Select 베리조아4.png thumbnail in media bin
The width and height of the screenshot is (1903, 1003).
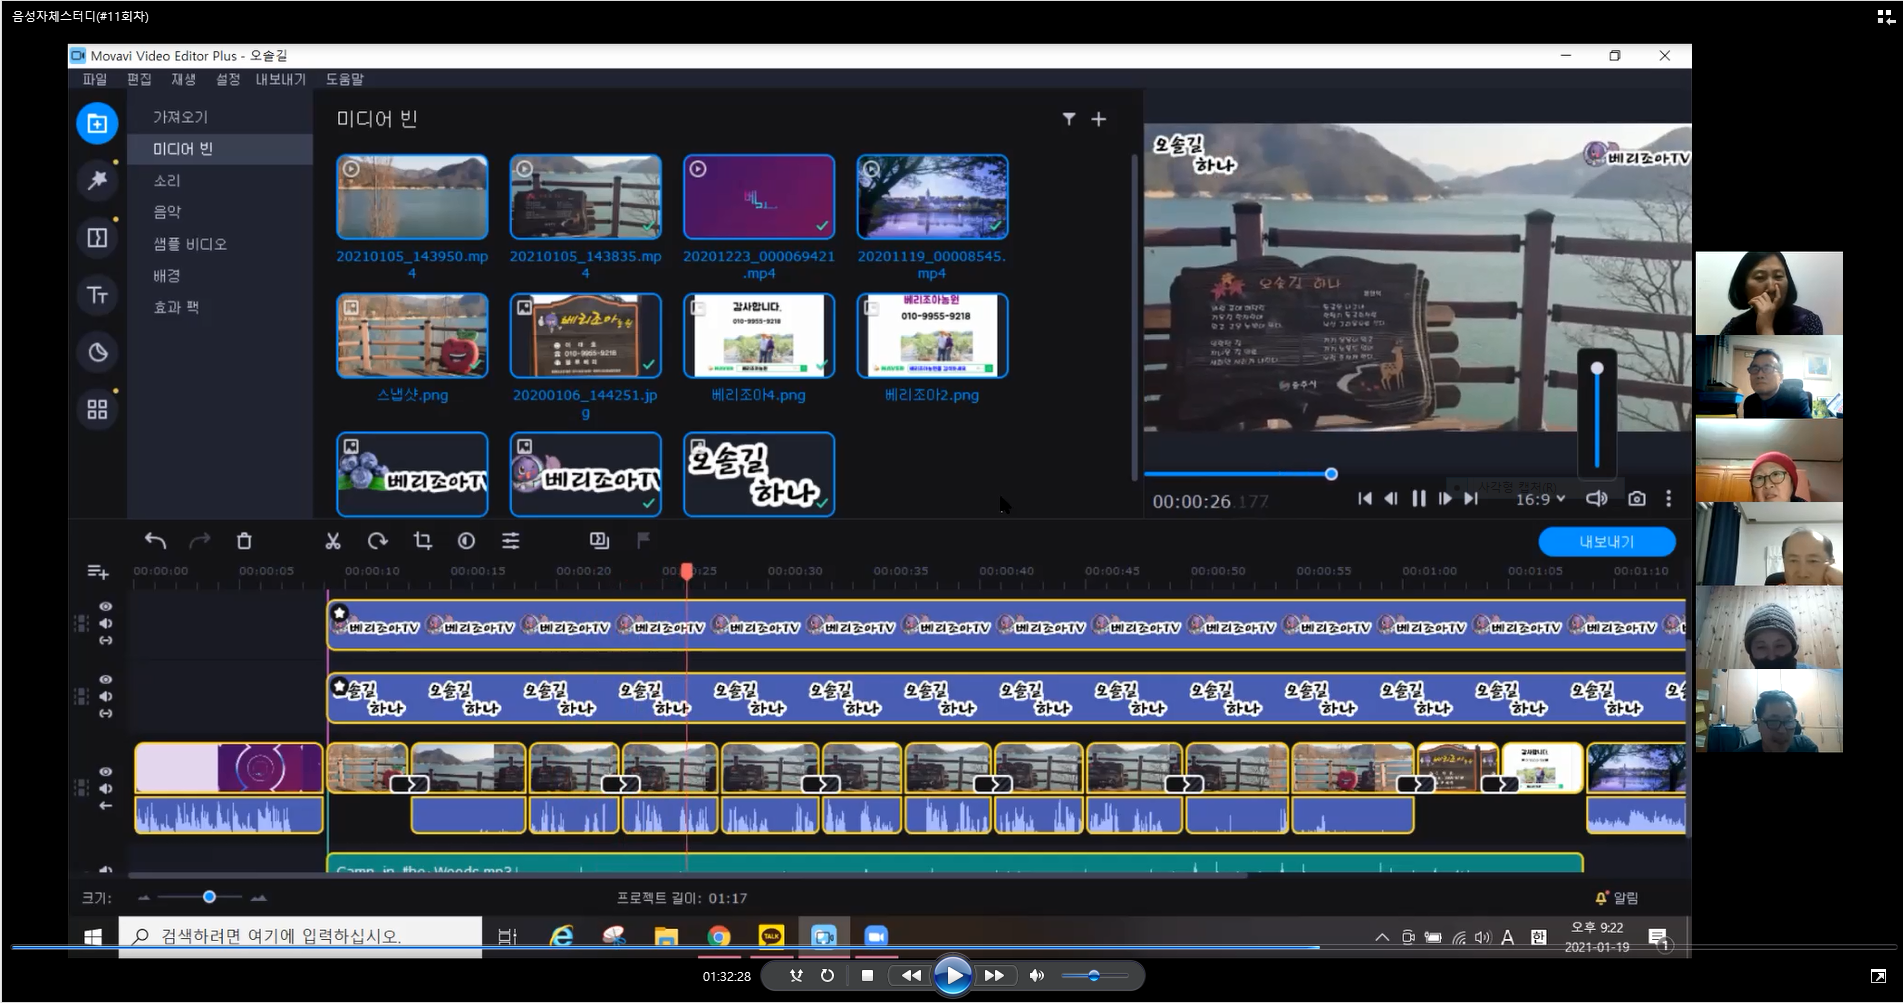click(x=759, y=336)
